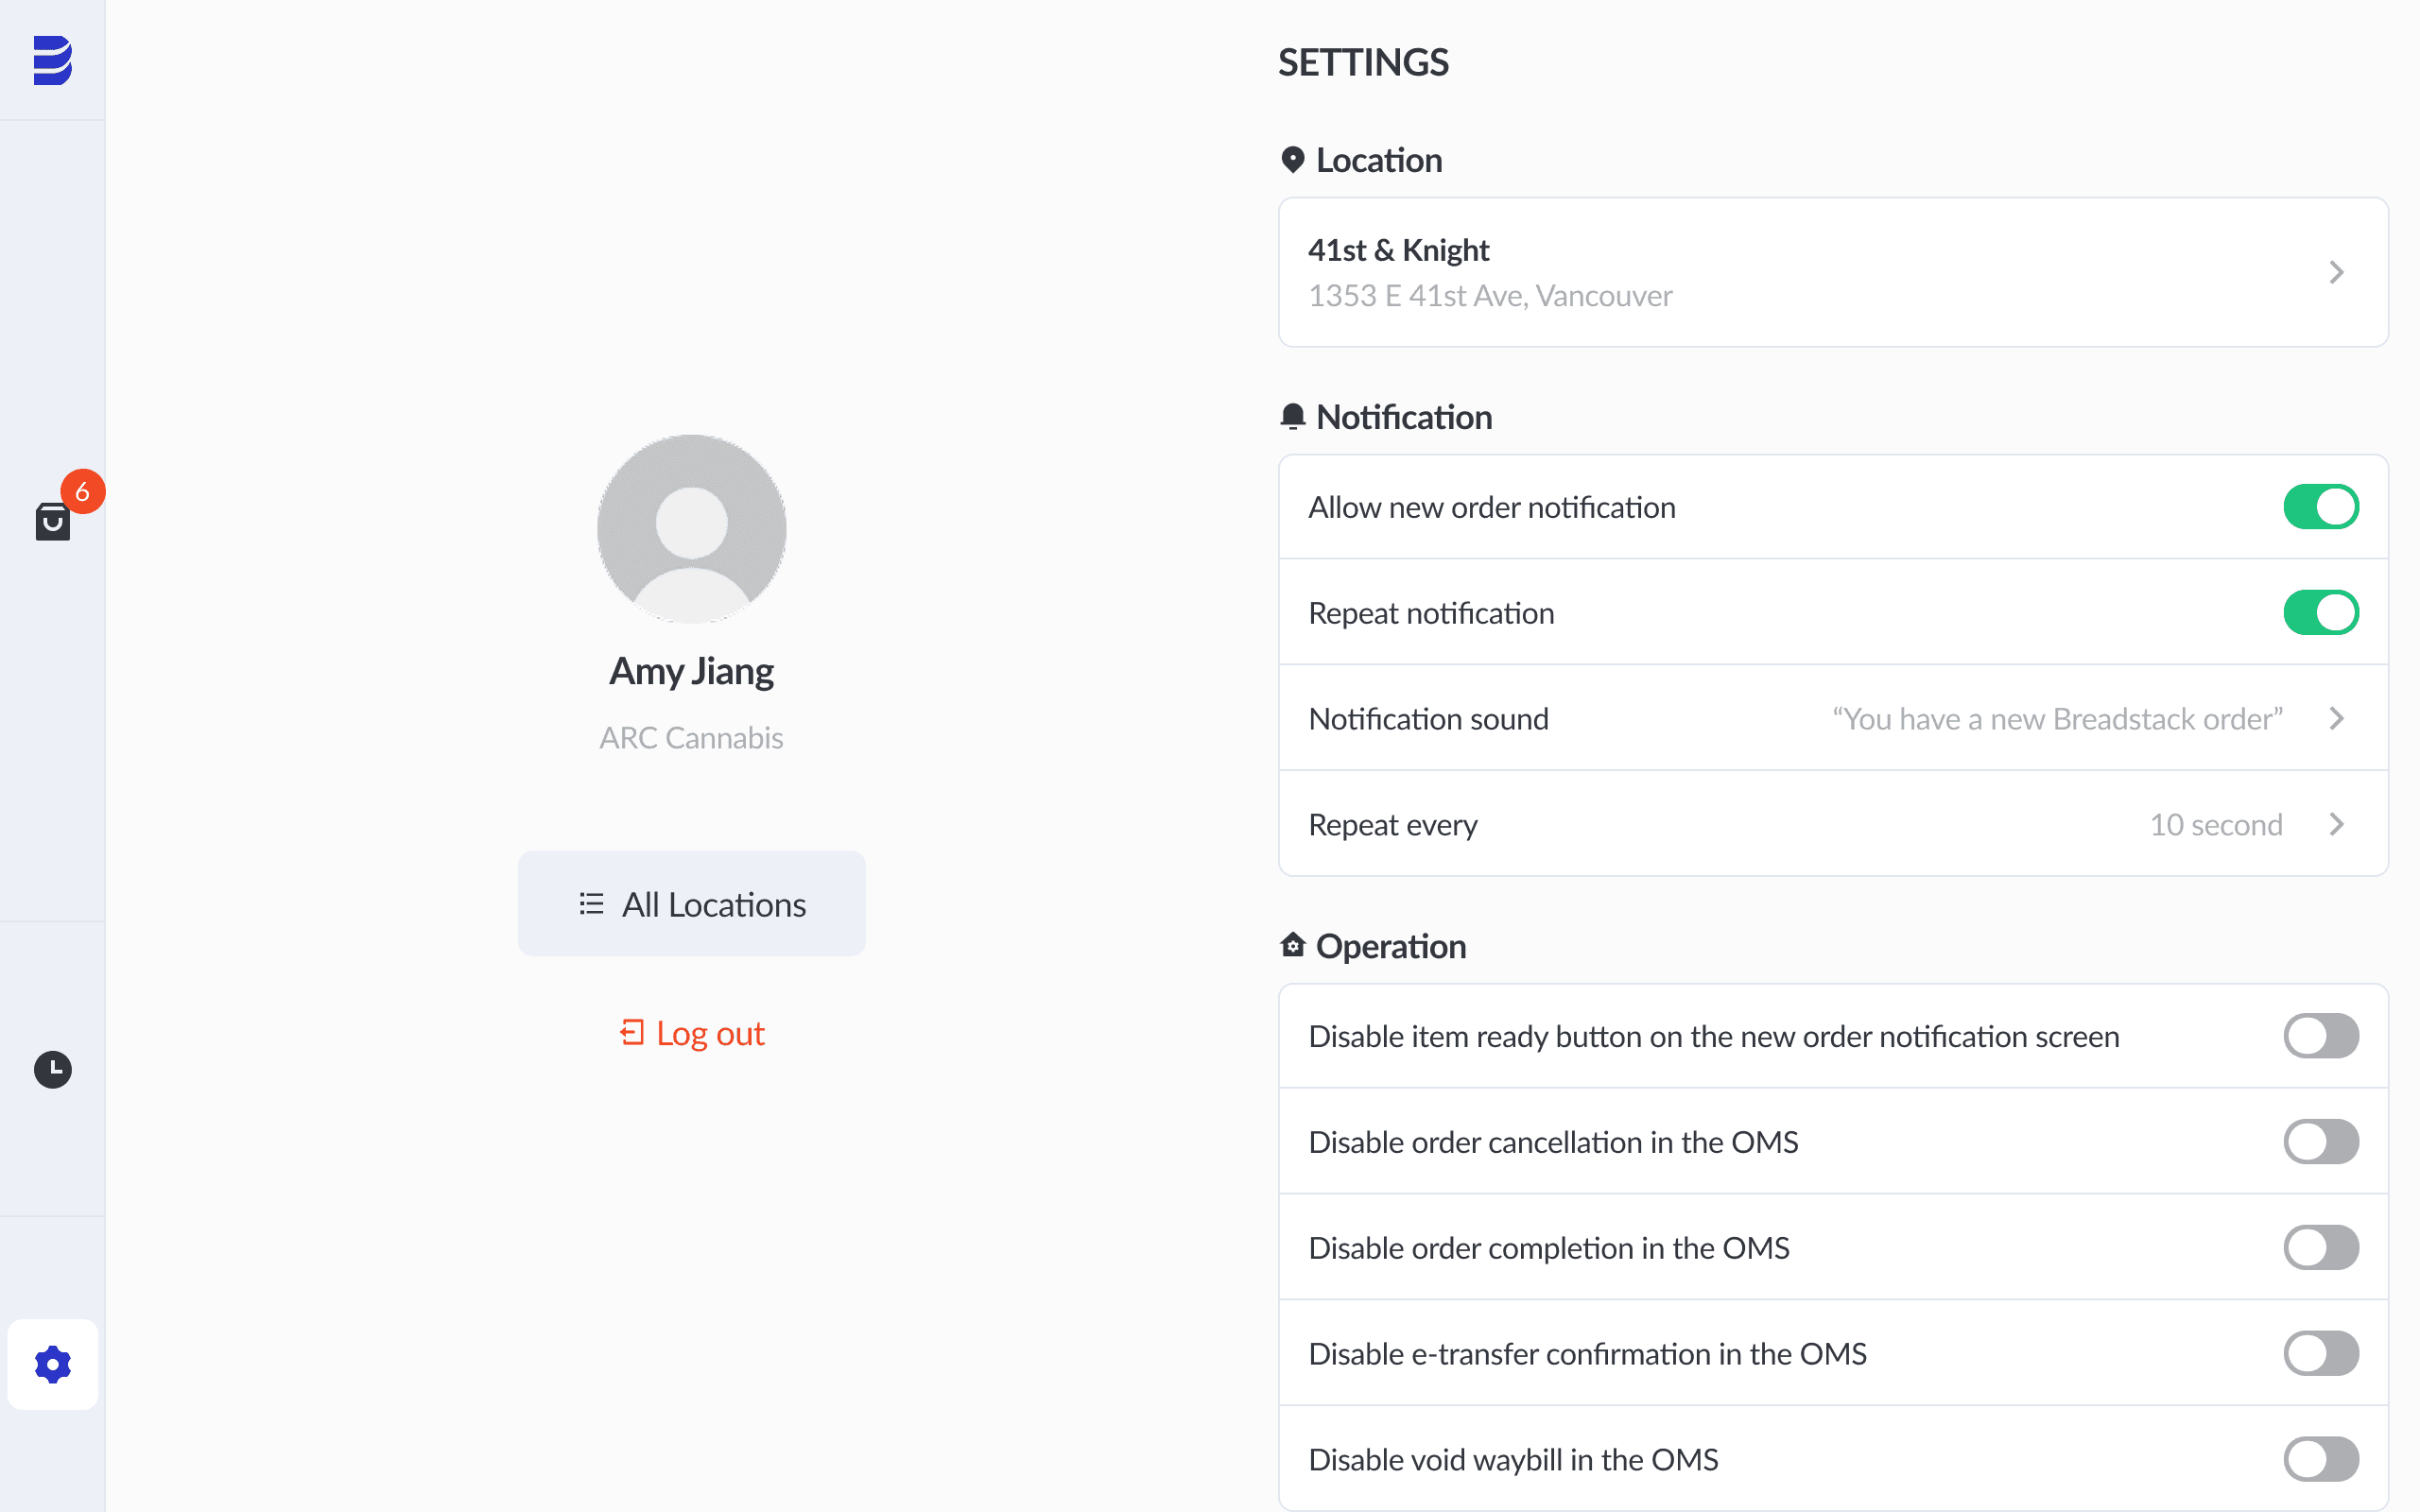
Task: Expand the 41st & Knight location chevron
Action: 2336,272
